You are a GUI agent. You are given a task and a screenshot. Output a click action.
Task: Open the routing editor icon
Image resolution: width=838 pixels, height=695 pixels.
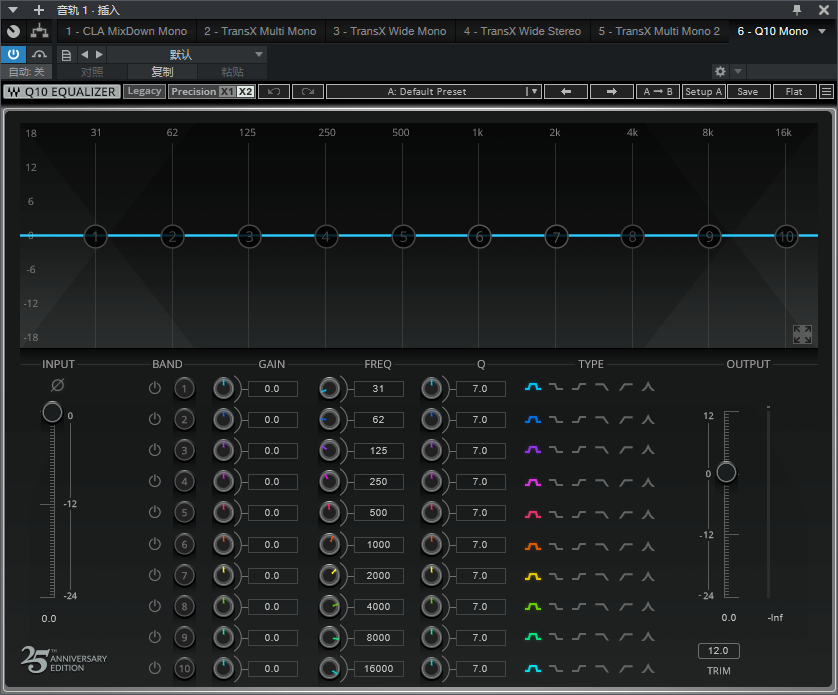(x=39, y=31)
